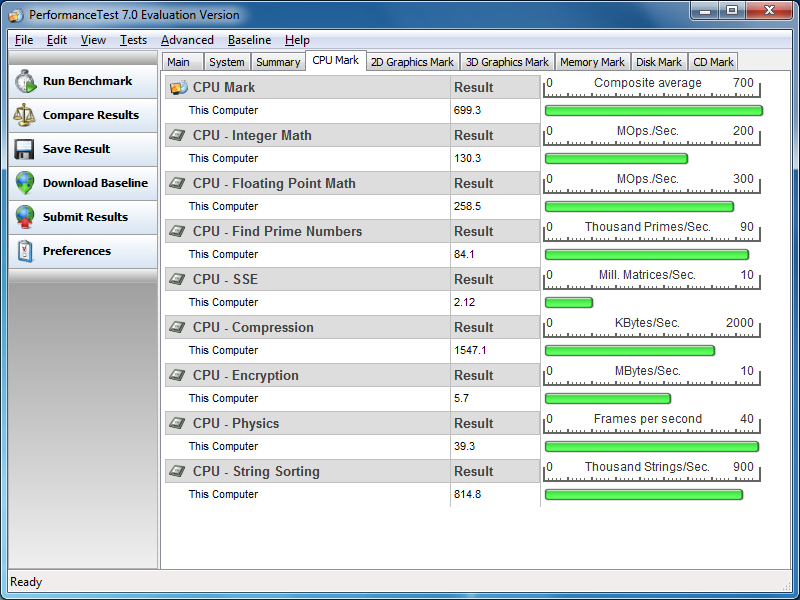The image size is (800, 600).
Task: Click the SSE result short green bar
Action: 569,302
